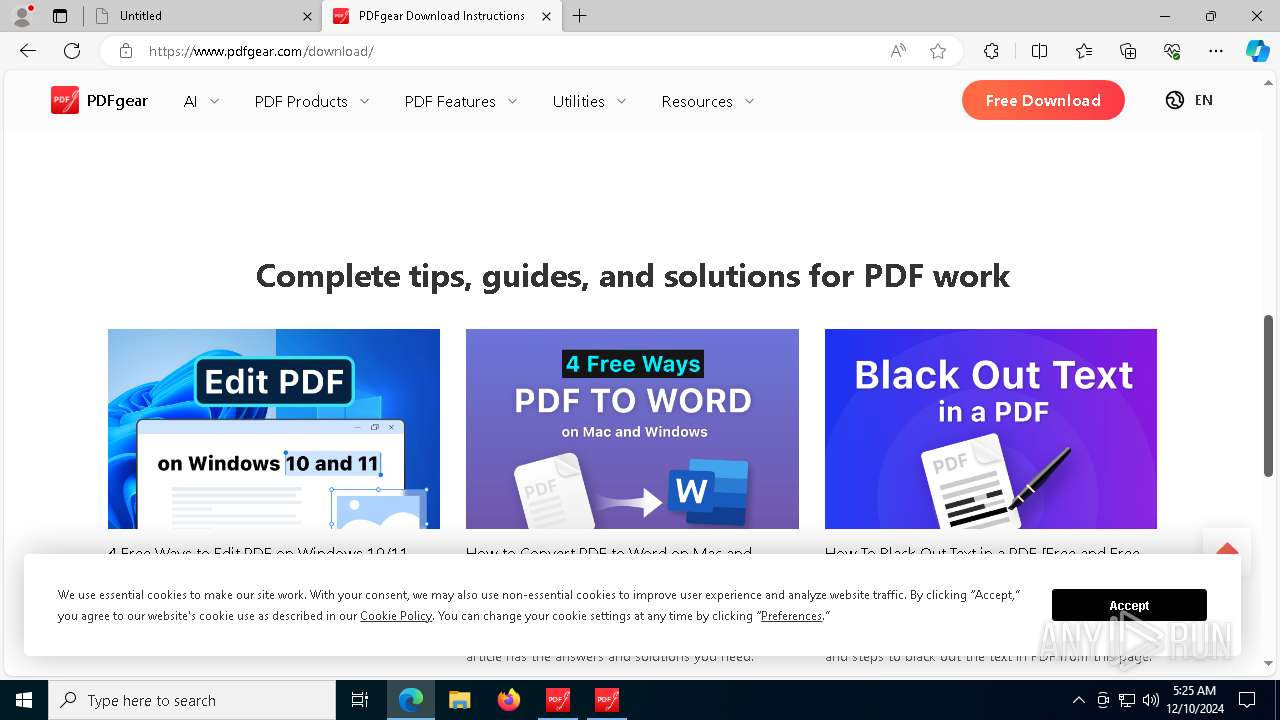Open notification center icon
This screenshot has height=720, width=1280.
pos(1247,700)
